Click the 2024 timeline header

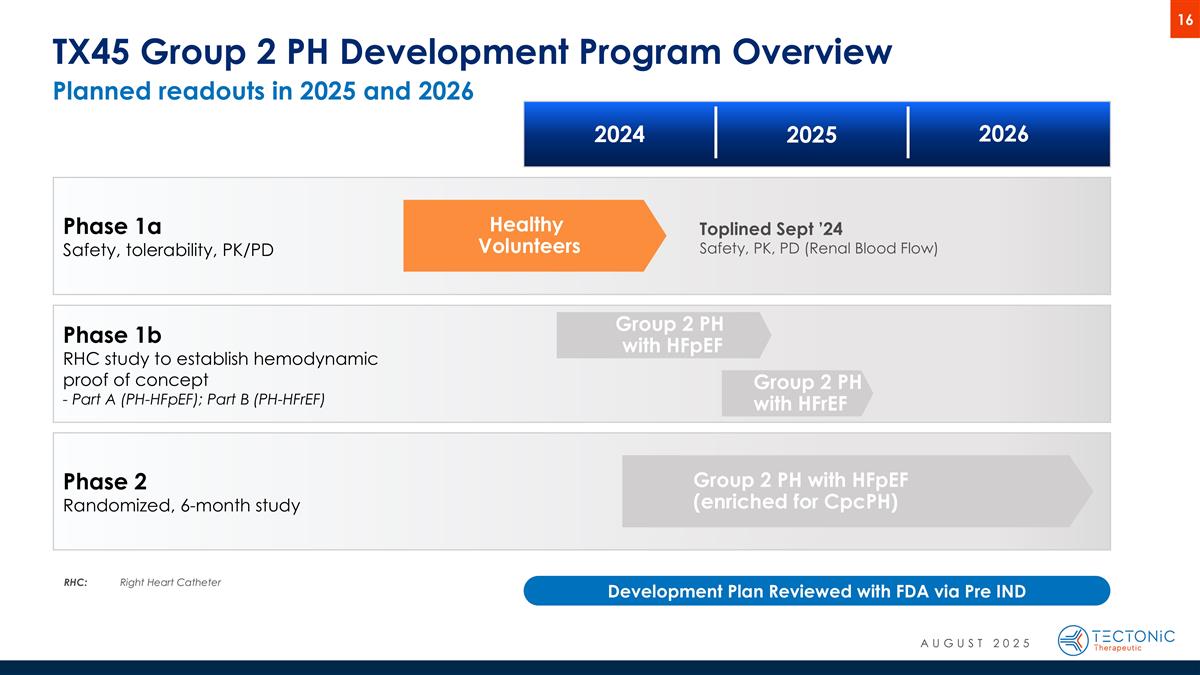619,134
